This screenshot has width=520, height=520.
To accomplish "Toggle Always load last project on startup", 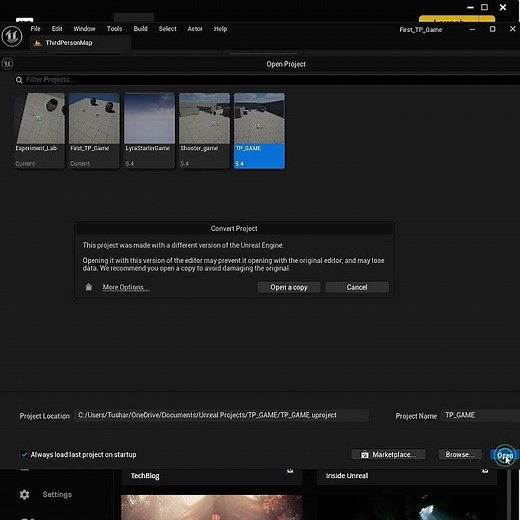I will point(24,454).
